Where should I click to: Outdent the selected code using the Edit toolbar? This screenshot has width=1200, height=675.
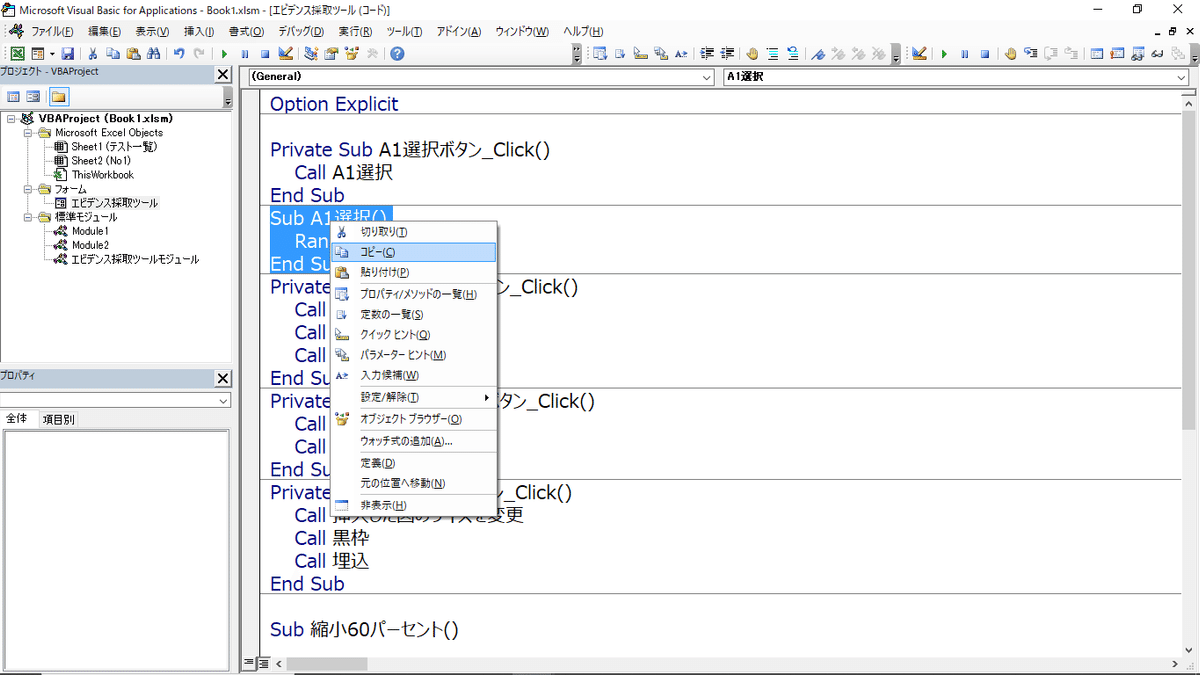coord(727,53)
